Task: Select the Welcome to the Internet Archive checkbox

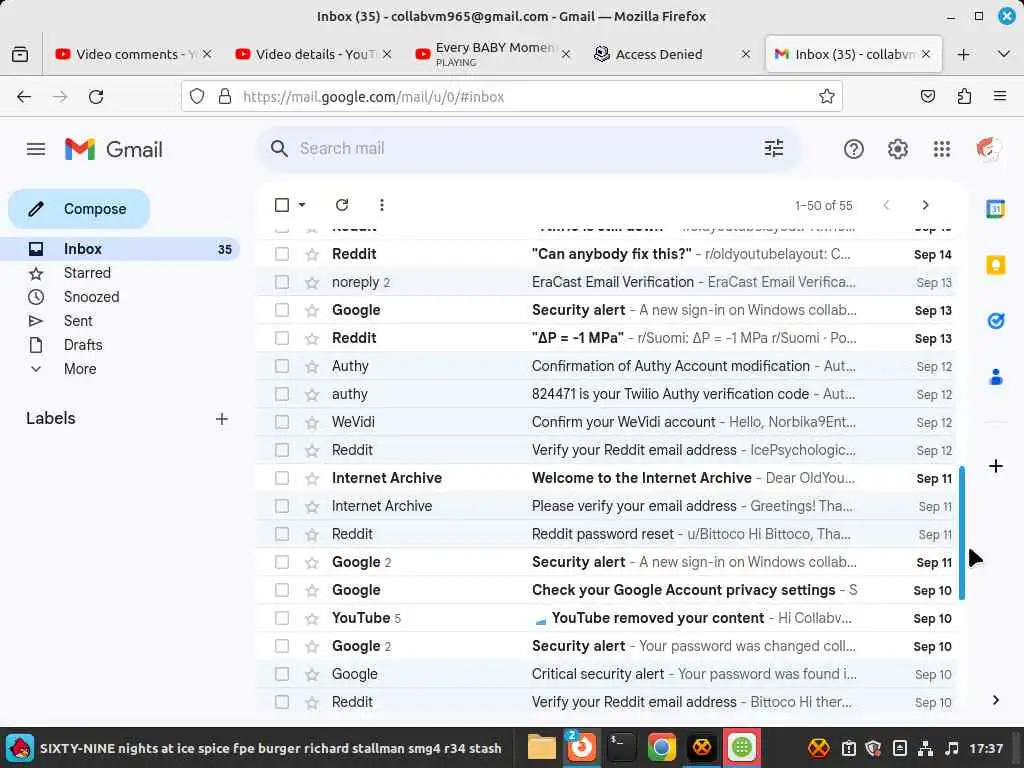Action: pyautogui.click(x=282, y=478)
